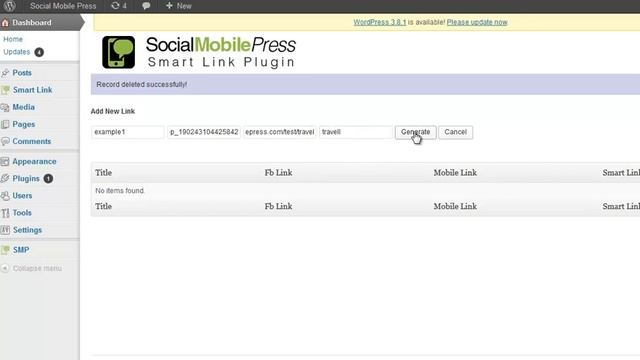
Task: Click the Plugins update count badge
Action: coord(48,179)
